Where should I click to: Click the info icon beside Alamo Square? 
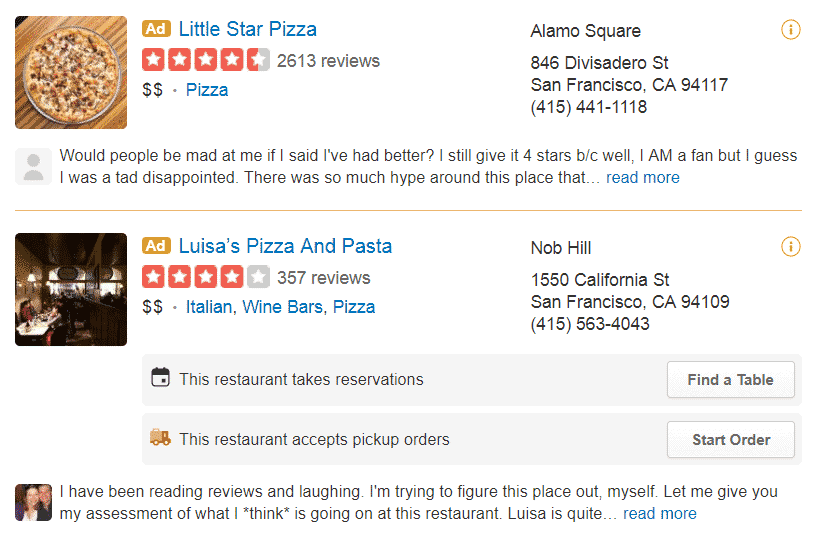[790, 30]
